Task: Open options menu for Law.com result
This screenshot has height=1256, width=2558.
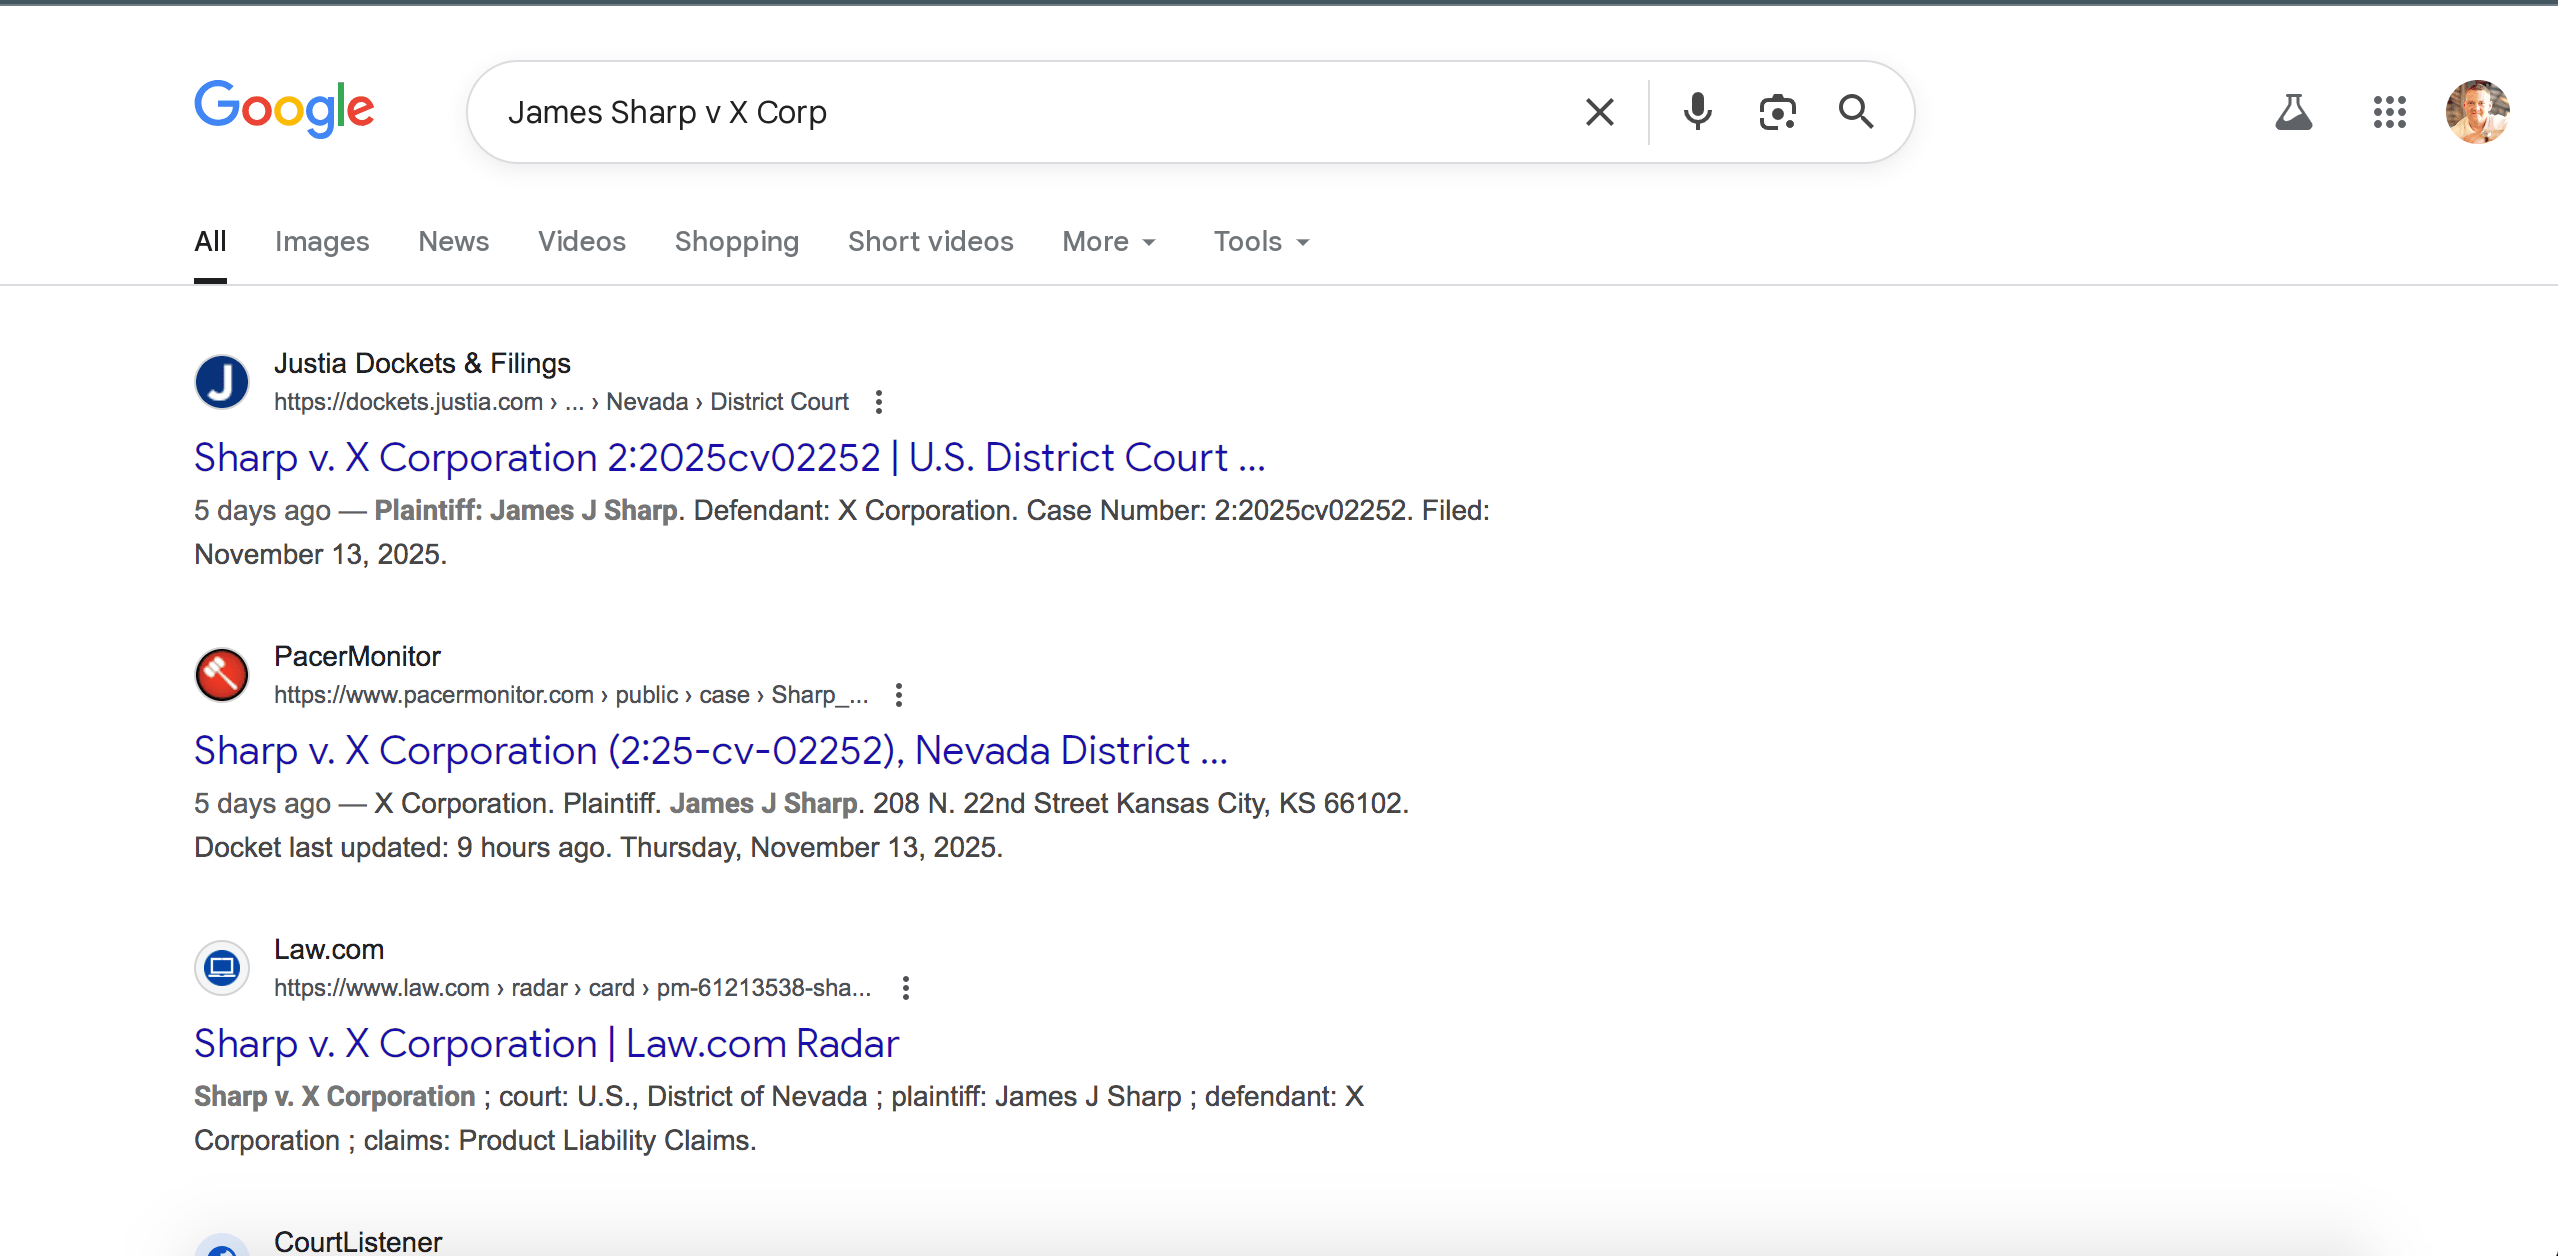Action: click(x=906, y=988)
